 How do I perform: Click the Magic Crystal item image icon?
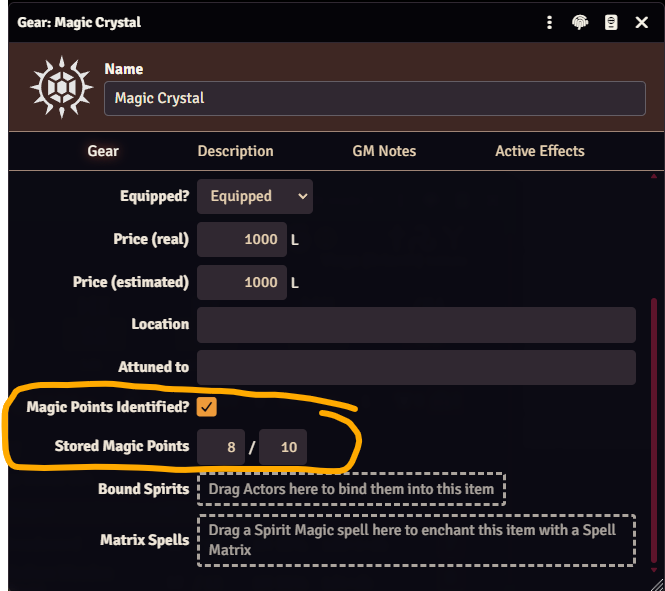(x=62, y=87)
